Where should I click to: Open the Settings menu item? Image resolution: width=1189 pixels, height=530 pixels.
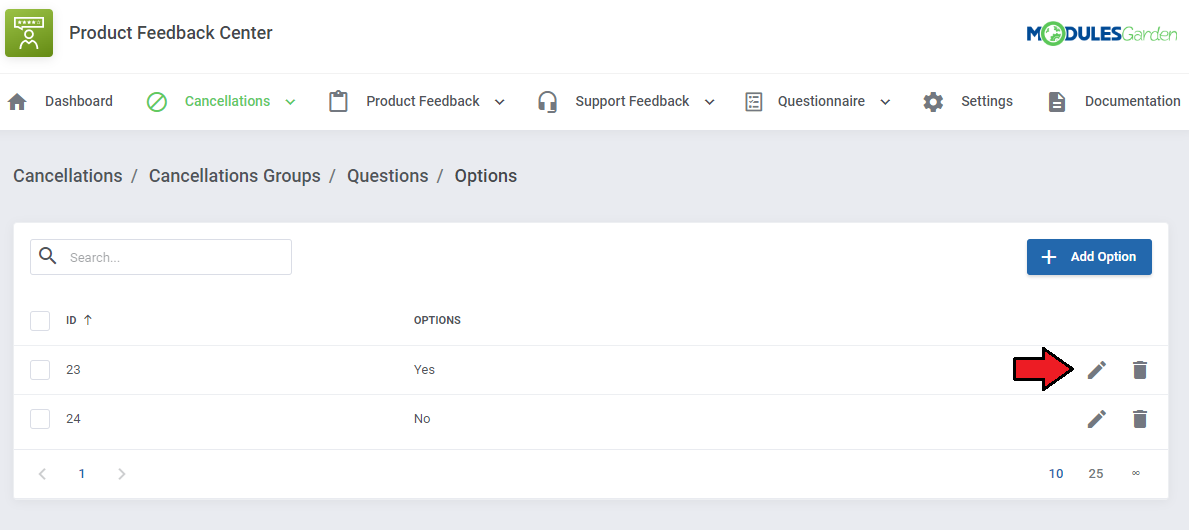click(x=987, y=101)
